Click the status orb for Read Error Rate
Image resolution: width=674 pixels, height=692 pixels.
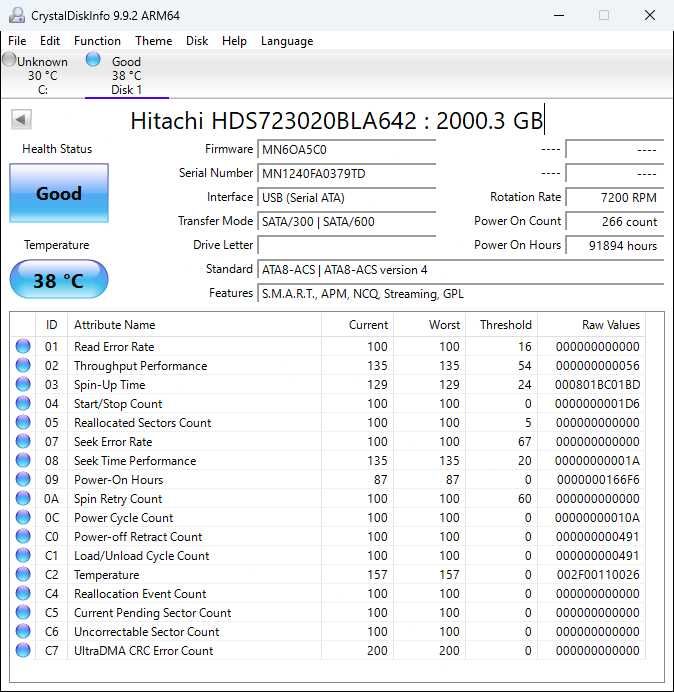23,346
